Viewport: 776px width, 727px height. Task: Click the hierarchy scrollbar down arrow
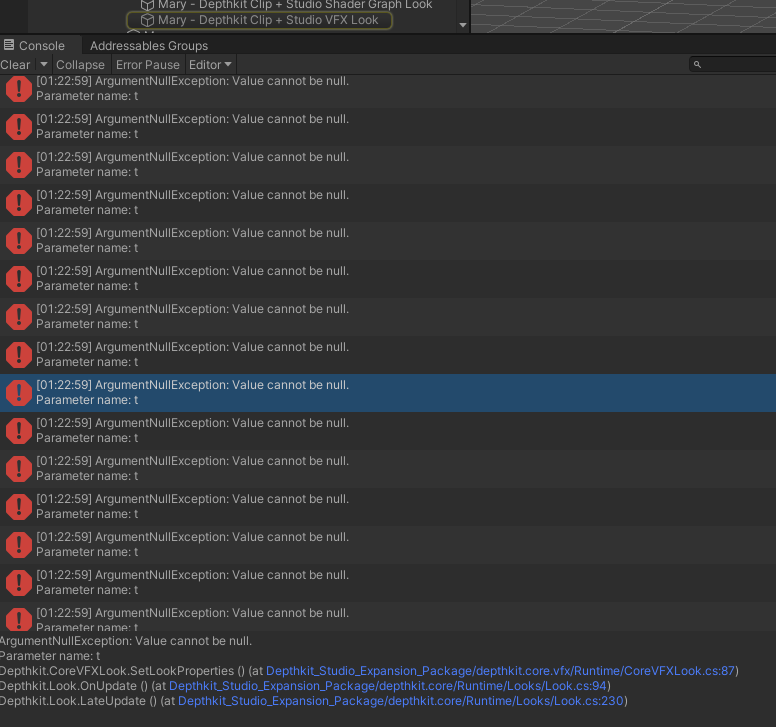(x=462, y=26)
